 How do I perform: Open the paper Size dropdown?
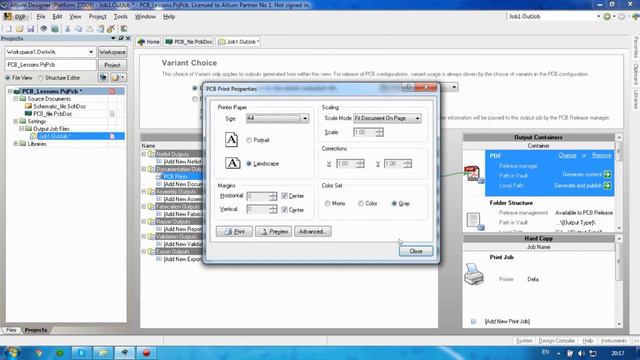click(305, 118)
